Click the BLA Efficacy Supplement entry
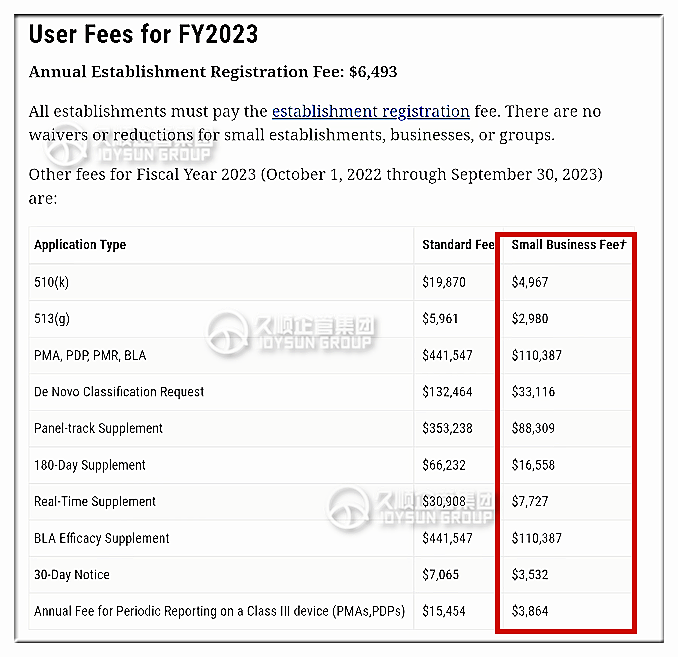 coord(102,538)
